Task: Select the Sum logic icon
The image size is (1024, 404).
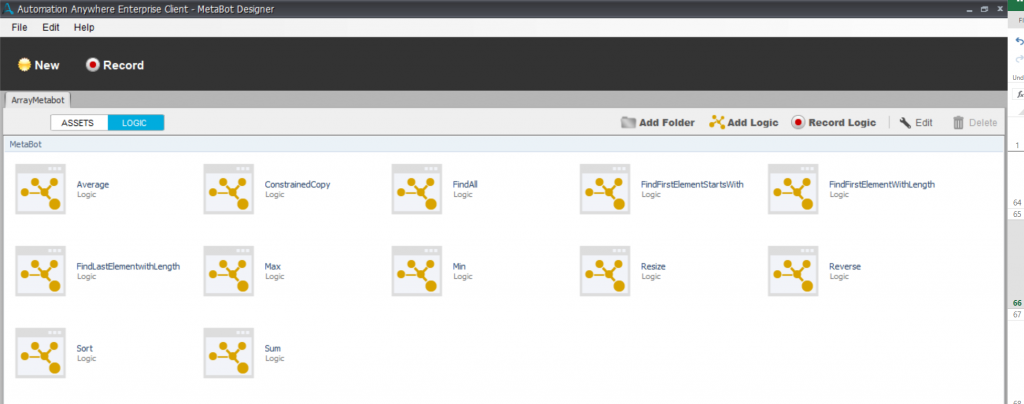Action: tap(229, 353)
